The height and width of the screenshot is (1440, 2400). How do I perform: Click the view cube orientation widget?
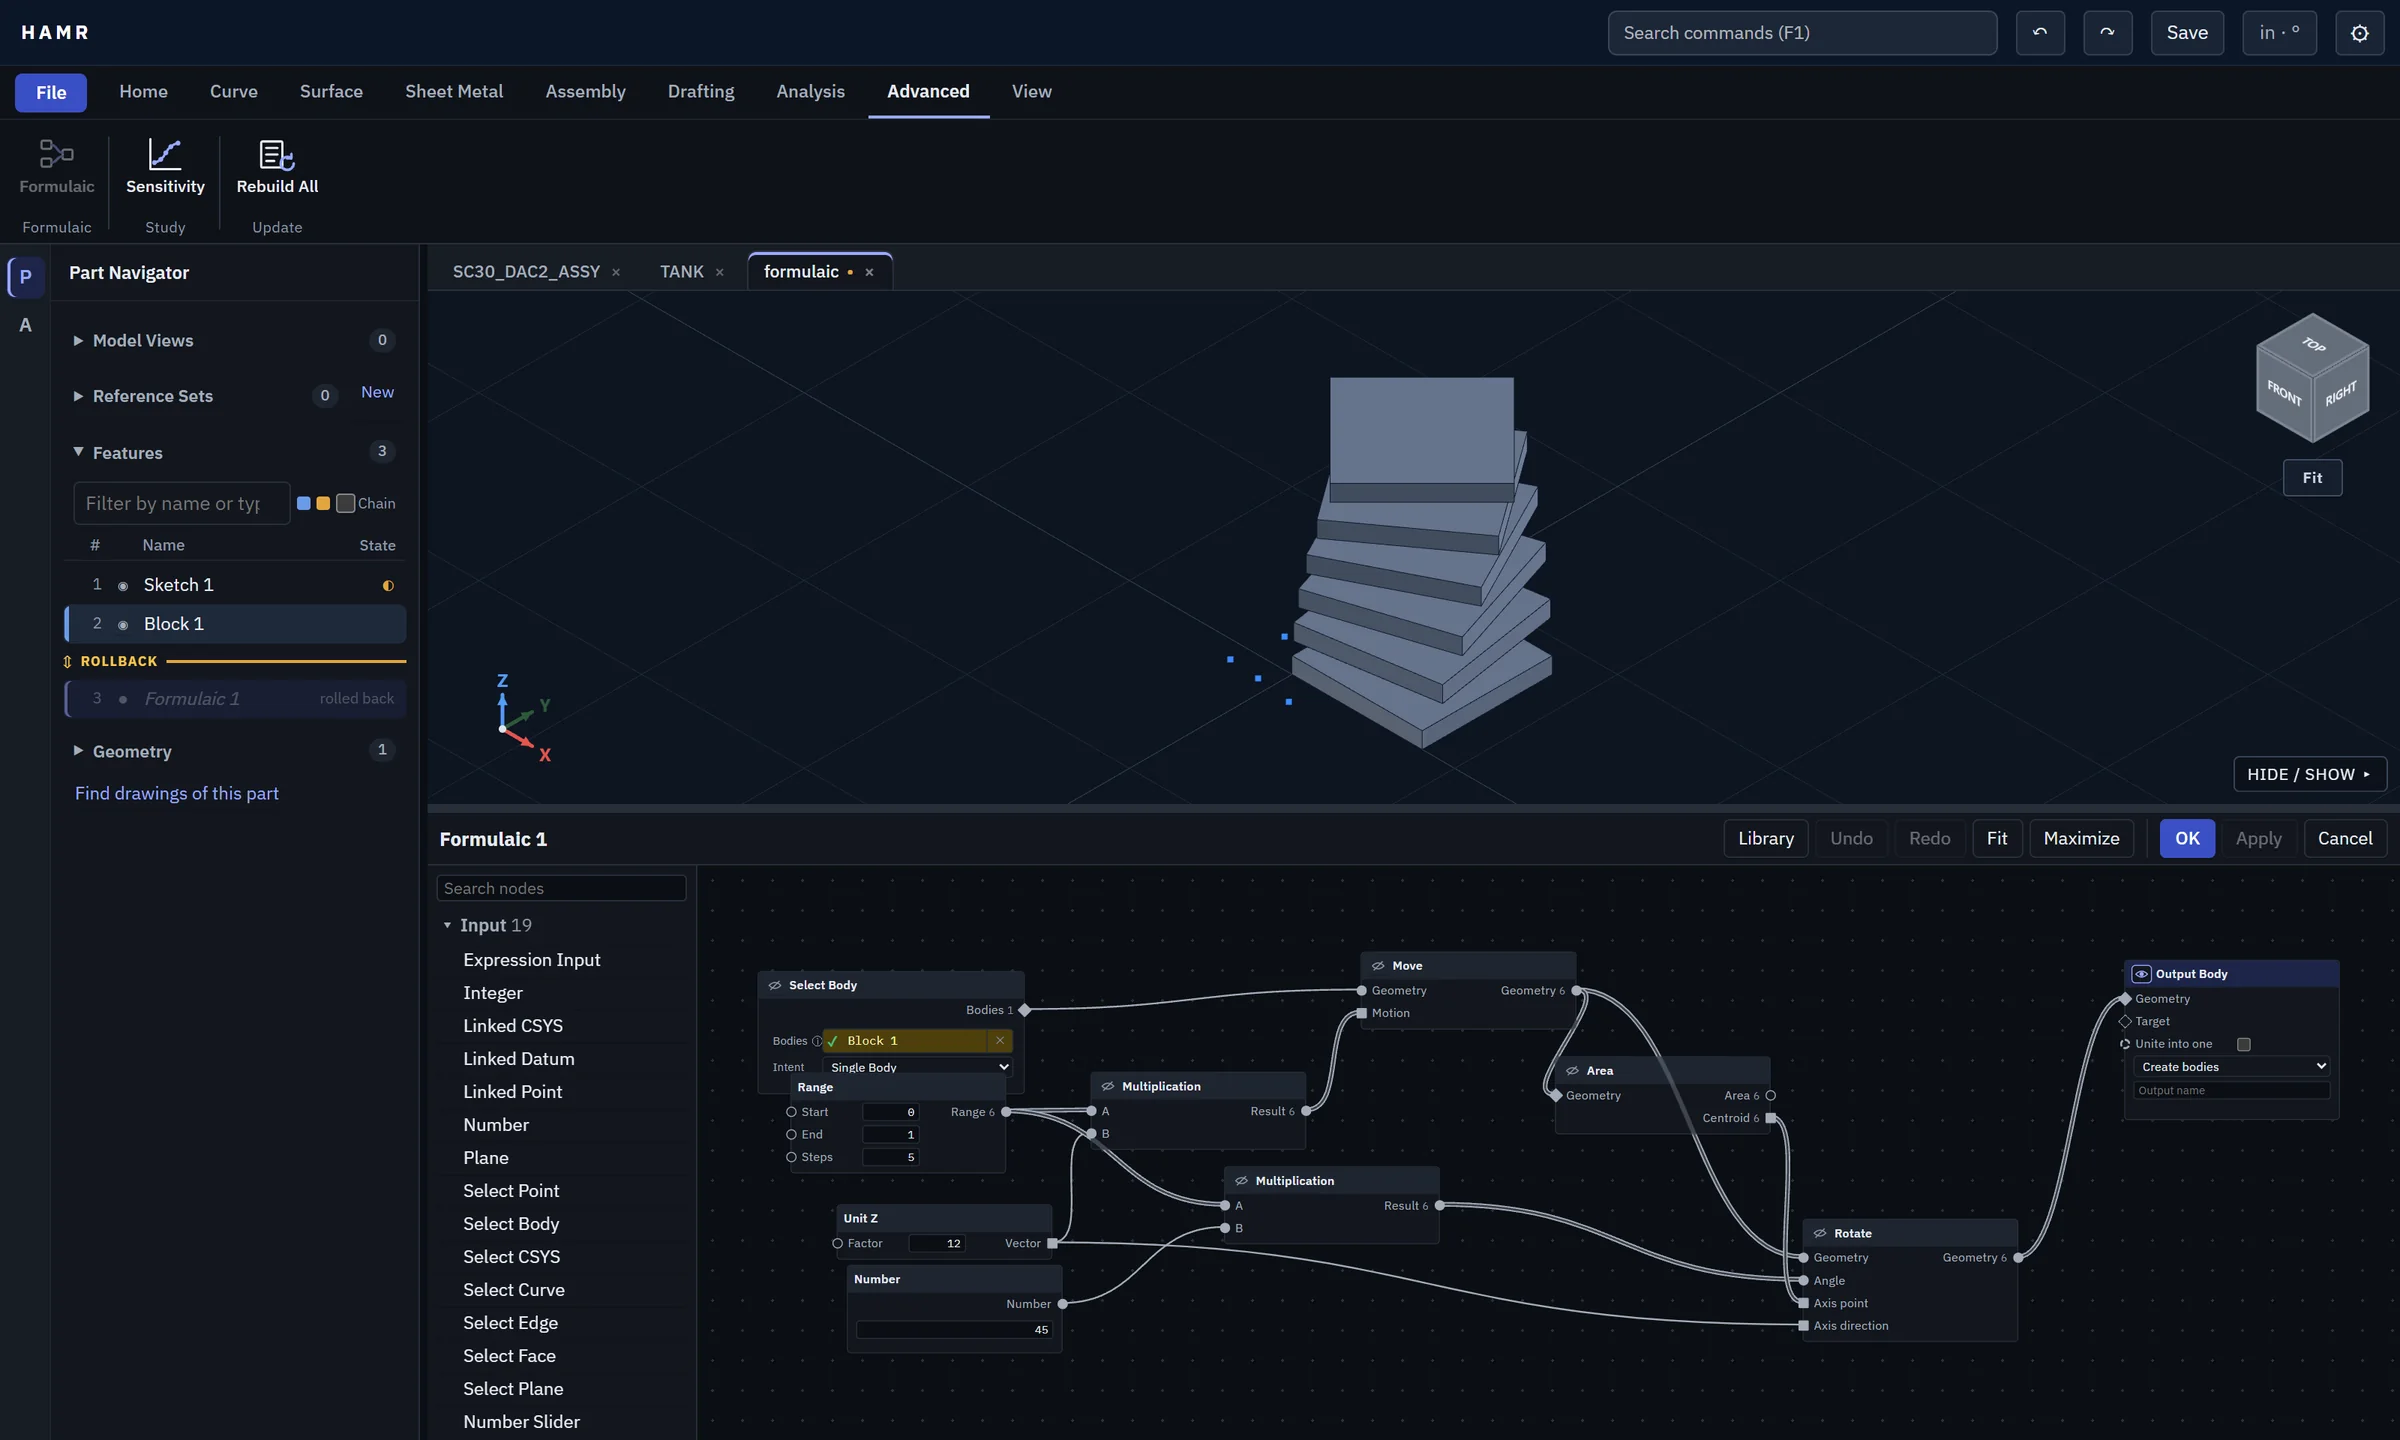2312,378
